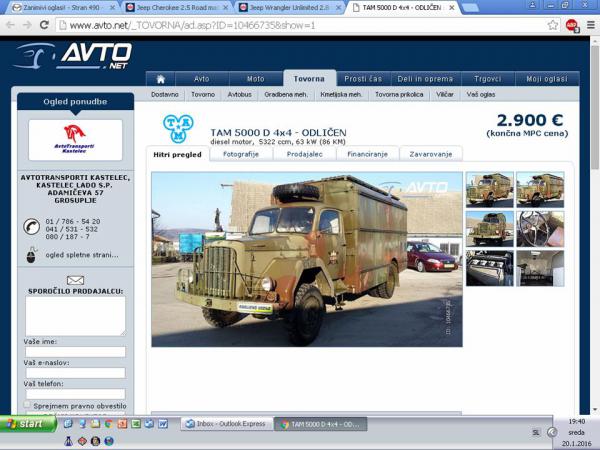Switch to the Fotografije tab
The height and width of the screenshot is (450, 600).
240,154
